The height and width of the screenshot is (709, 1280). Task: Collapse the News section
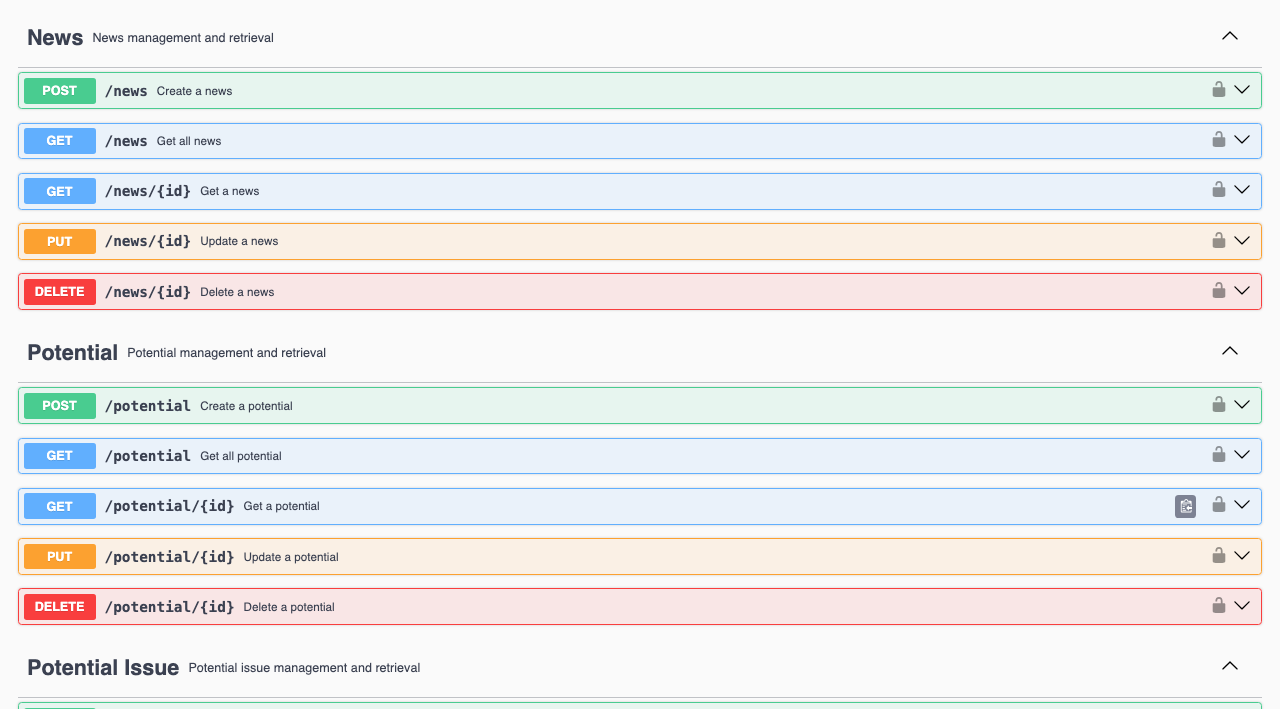[x=1230, y=36]
